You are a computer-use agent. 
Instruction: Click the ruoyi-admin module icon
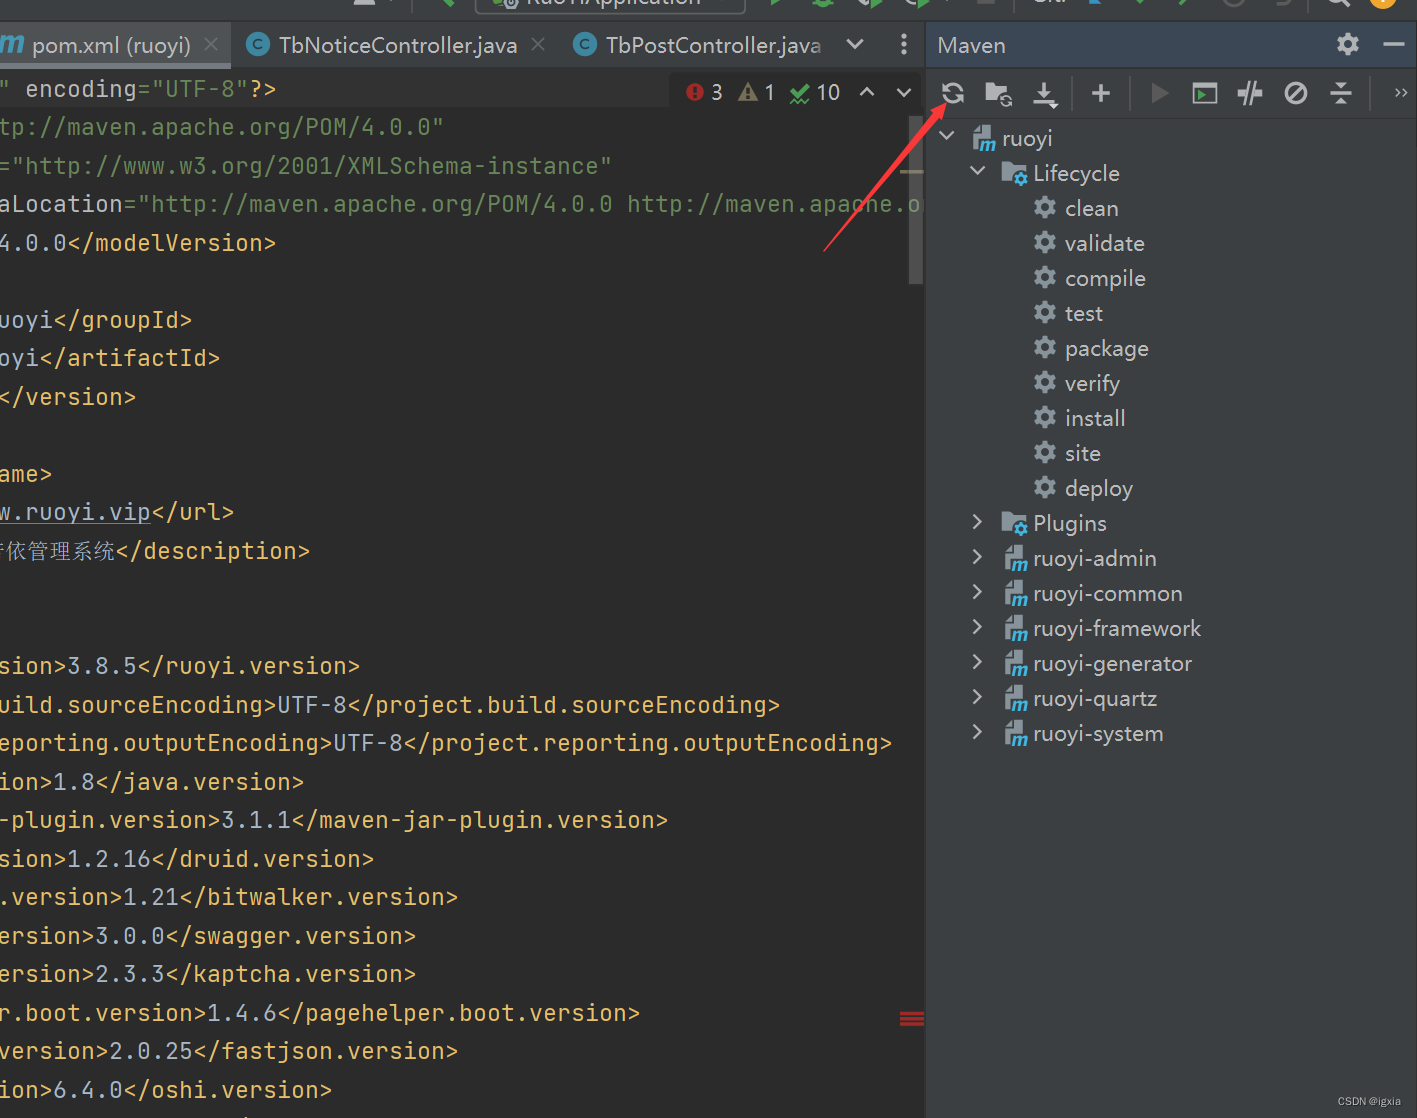pos(1015,558)
